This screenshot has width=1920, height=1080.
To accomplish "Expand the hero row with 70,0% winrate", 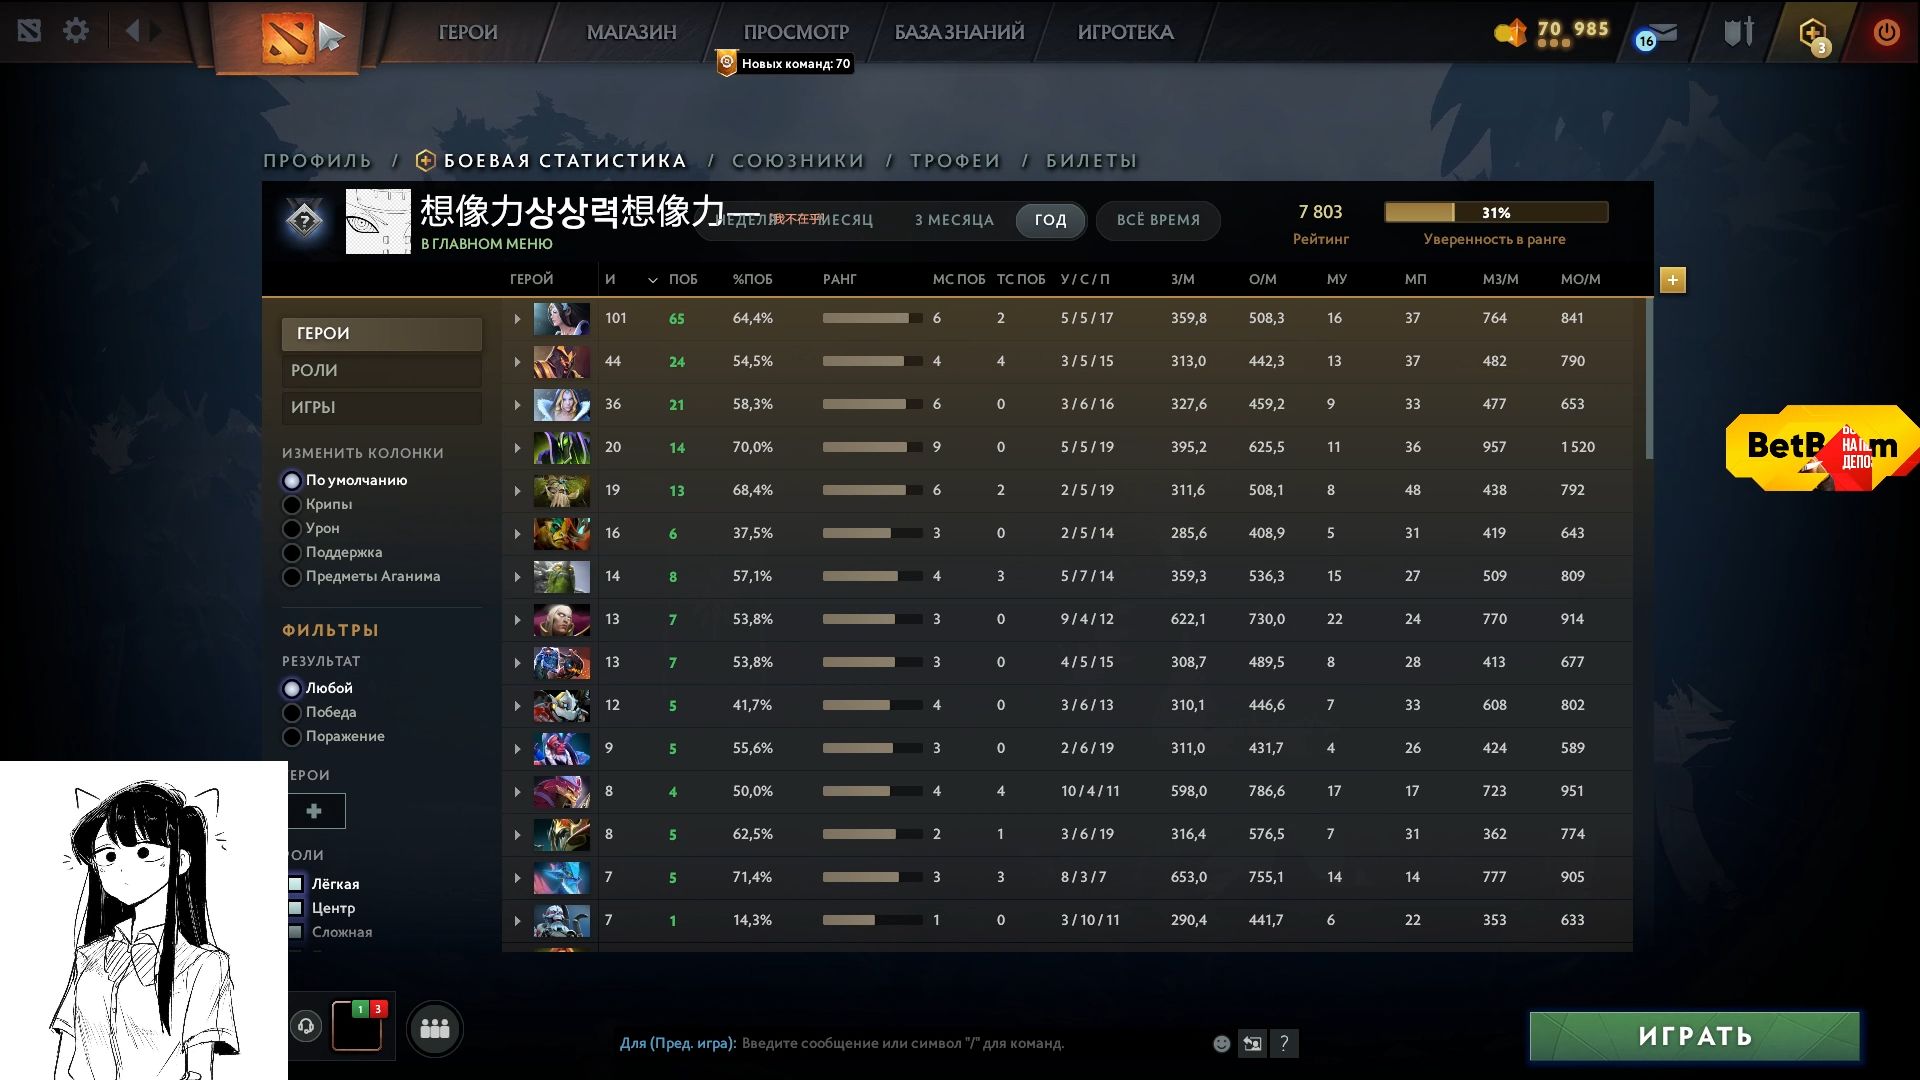I will (517, 448).
